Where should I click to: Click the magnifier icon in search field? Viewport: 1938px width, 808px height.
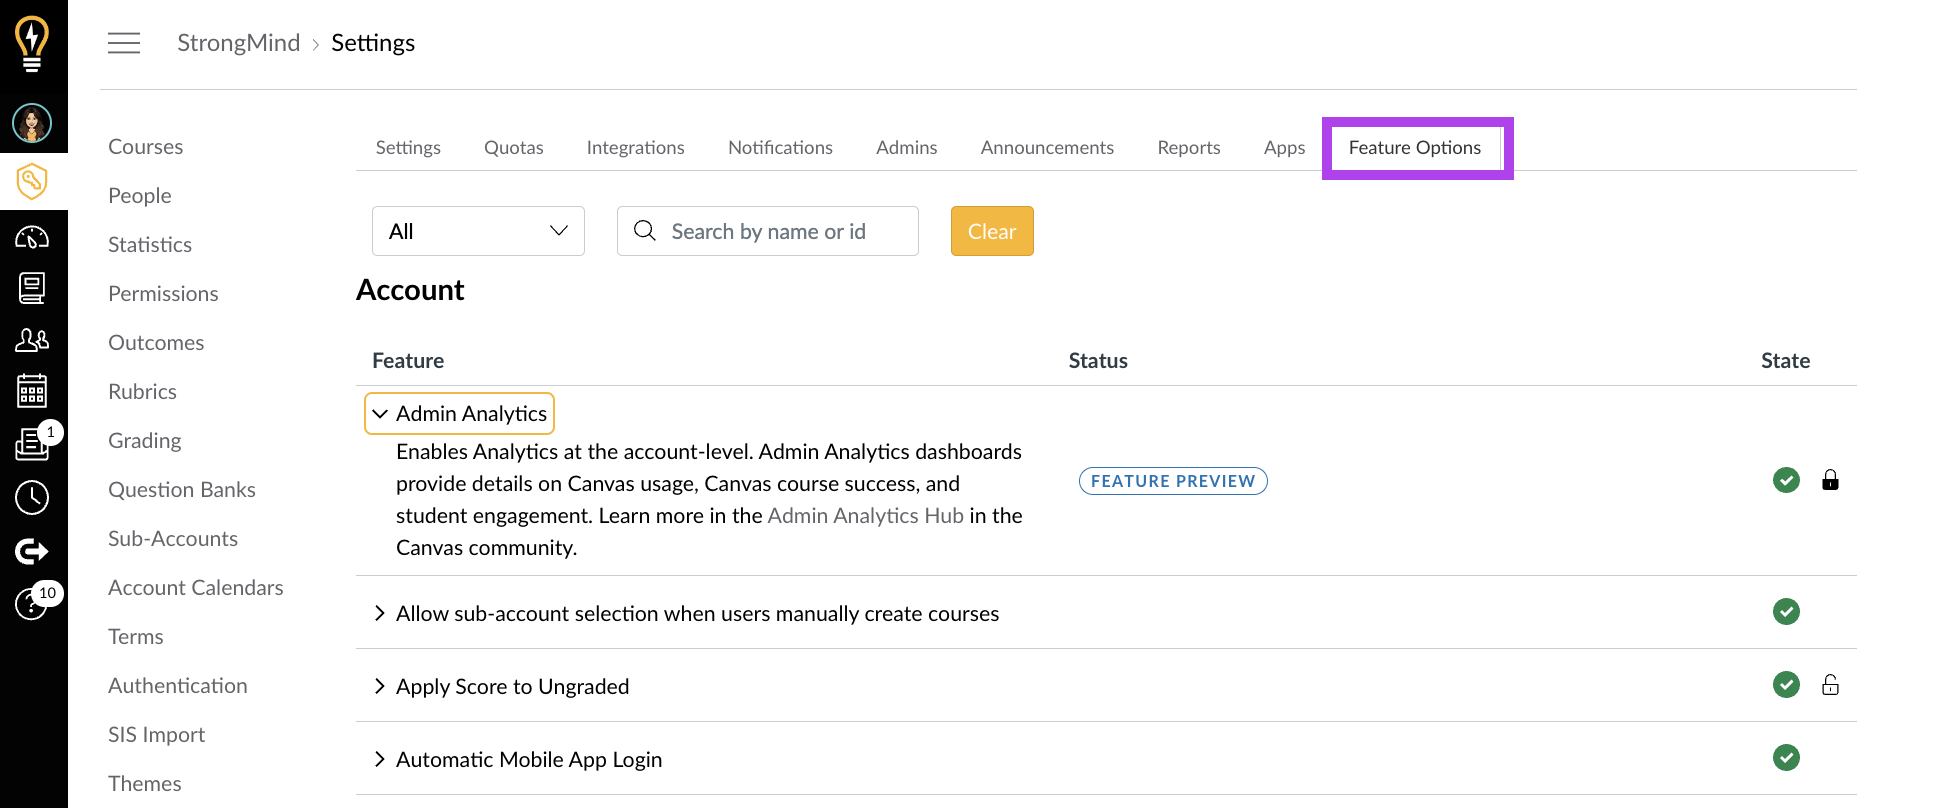(645, 231)
